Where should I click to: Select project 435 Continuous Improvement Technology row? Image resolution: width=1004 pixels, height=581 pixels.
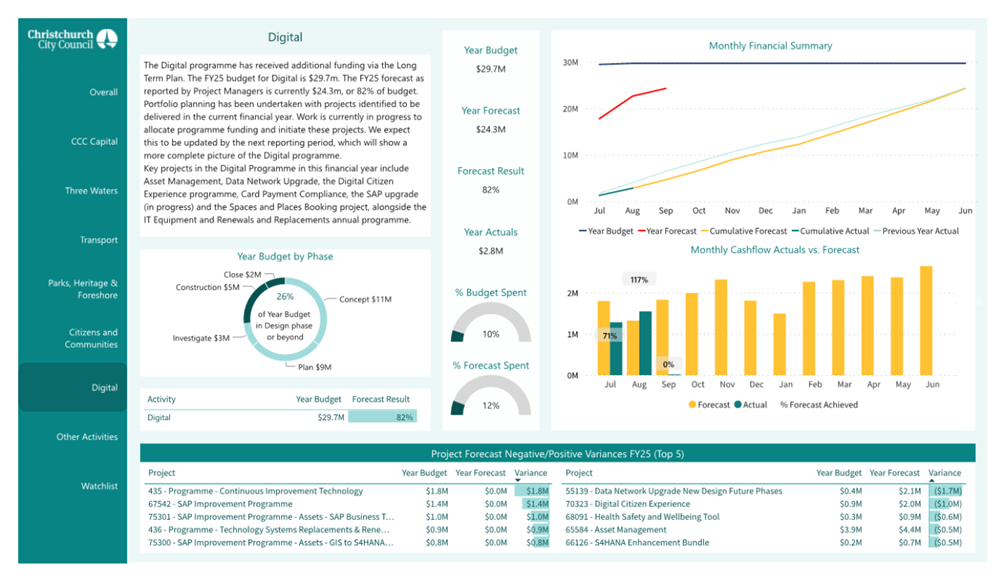[348, 491]
